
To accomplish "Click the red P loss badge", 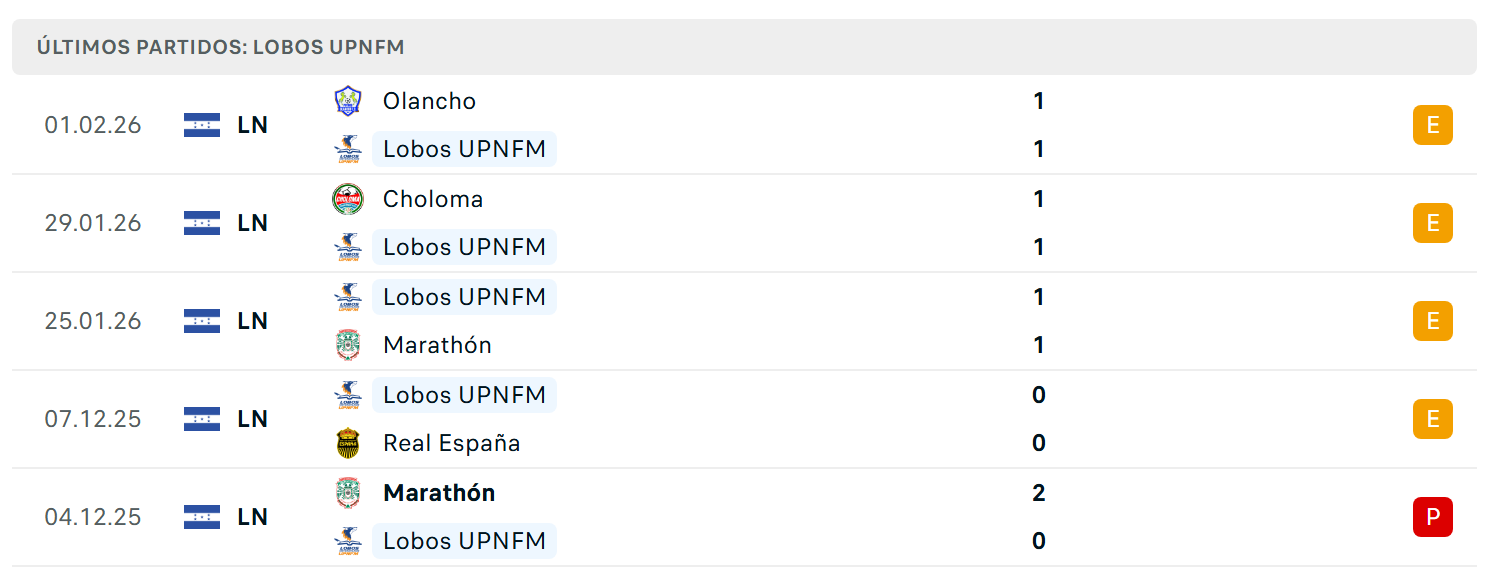I will coord(1432,517).
